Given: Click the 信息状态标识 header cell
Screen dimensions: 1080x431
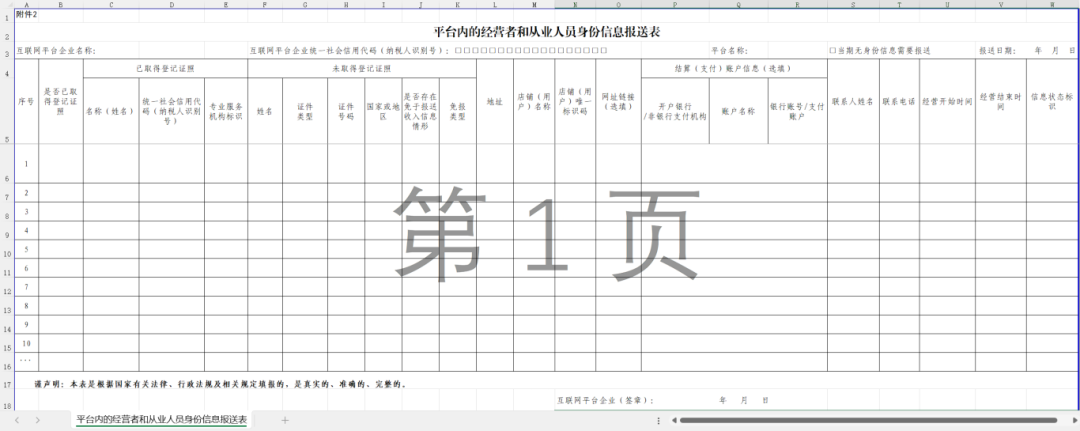Looking at the screenshot, I should [x=1052, y=101].
